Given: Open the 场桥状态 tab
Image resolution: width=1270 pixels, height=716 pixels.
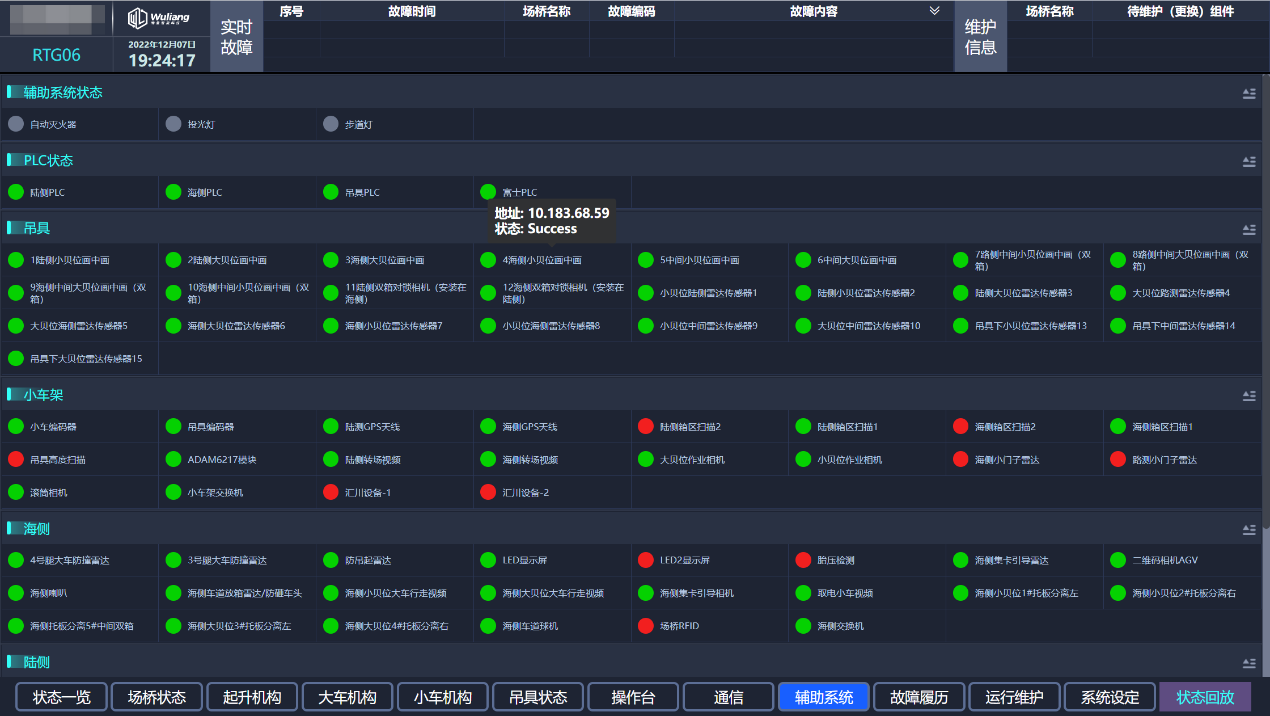Looking at the screenshot, I should pyautogui.click(x=157, y=697).
